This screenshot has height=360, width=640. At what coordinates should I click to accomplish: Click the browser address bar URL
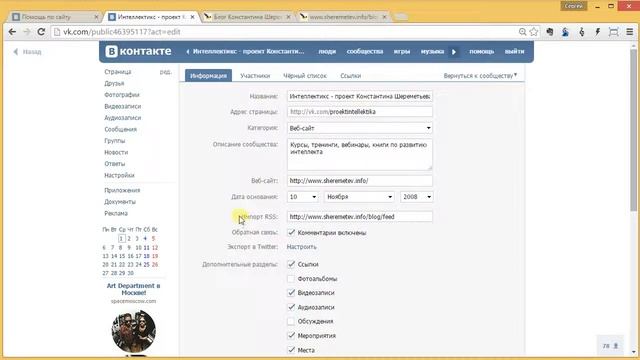coord(122,32)
